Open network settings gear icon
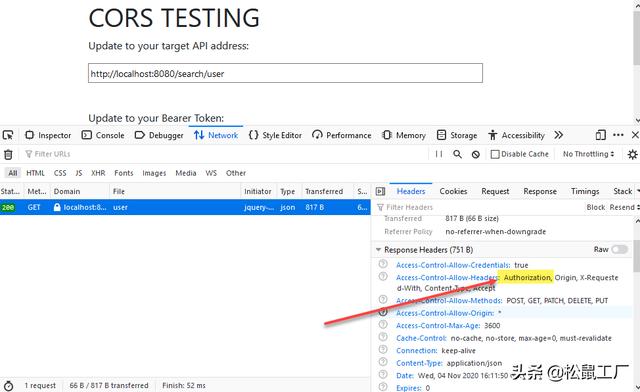This screenshot has height=392, width=640. pyautogui.click(x=632, y=154)
